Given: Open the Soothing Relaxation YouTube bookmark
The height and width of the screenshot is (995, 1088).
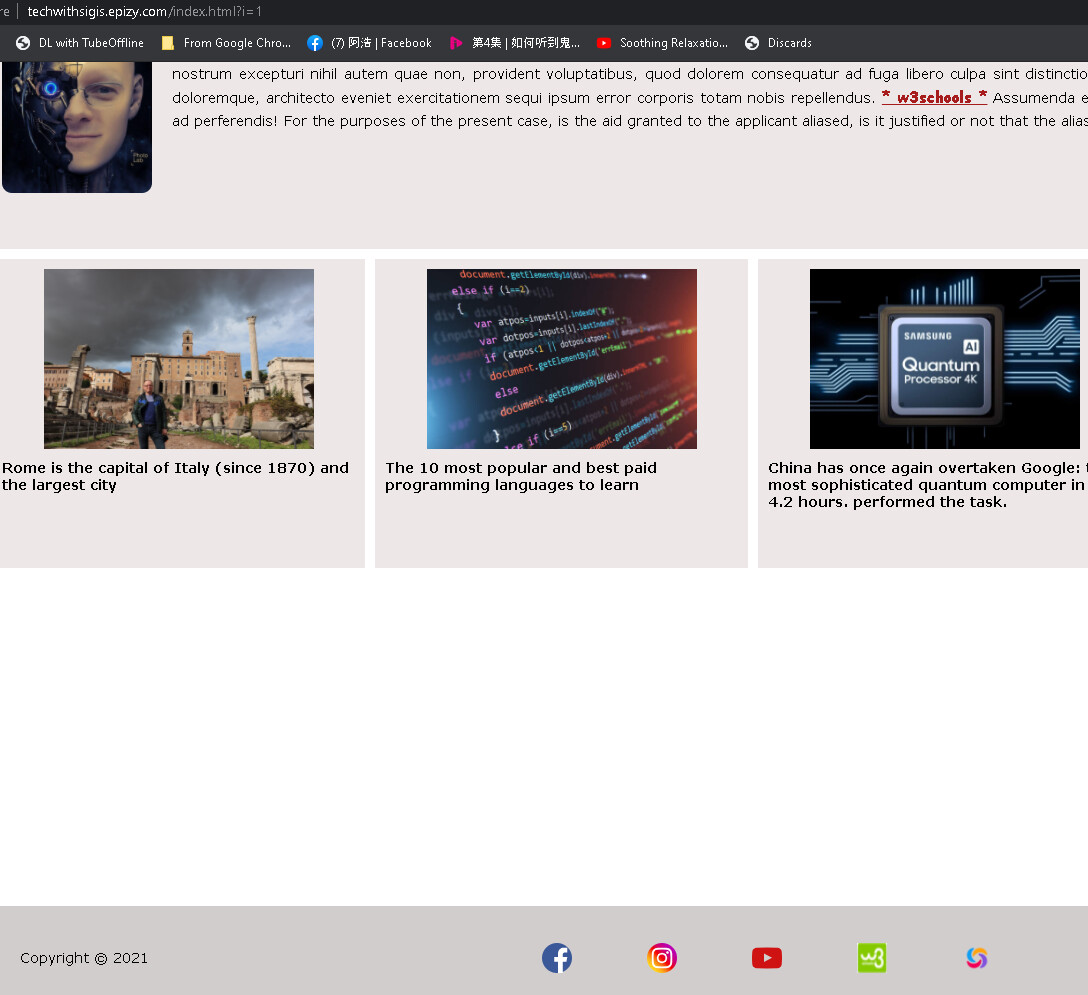Looking at the screenshot, I should coord(662,43).
